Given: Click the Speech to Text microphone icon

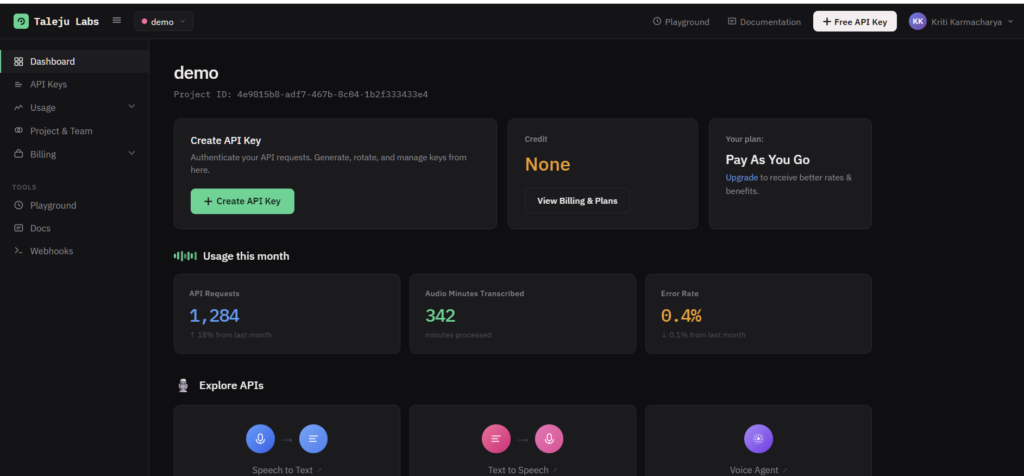Looking at the screenshot, I should (260, 438).
